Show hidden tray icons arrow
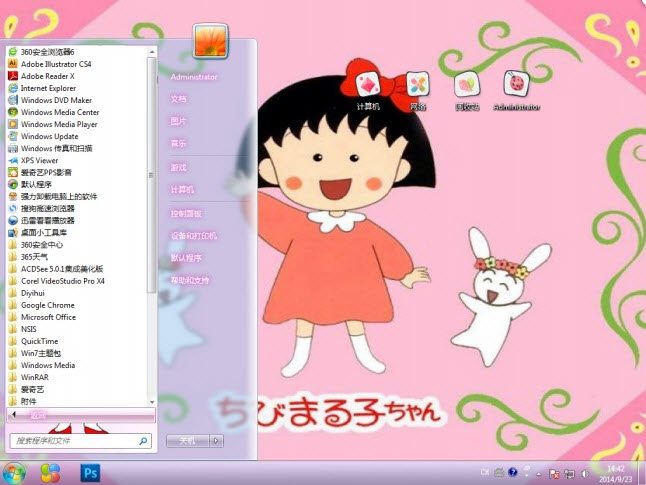Image resolution: width=646 pixels, height=485 pixels. click(538, 474)
